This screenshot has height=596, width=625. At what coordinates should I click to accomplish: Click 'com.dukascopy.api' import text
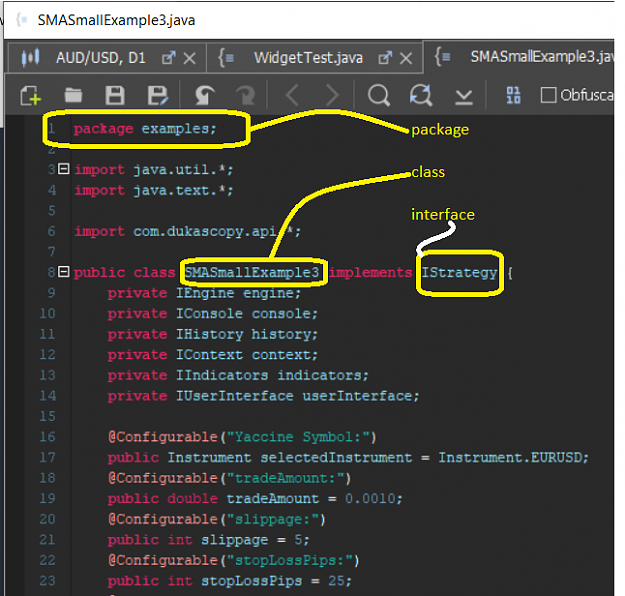pos(204,232)
